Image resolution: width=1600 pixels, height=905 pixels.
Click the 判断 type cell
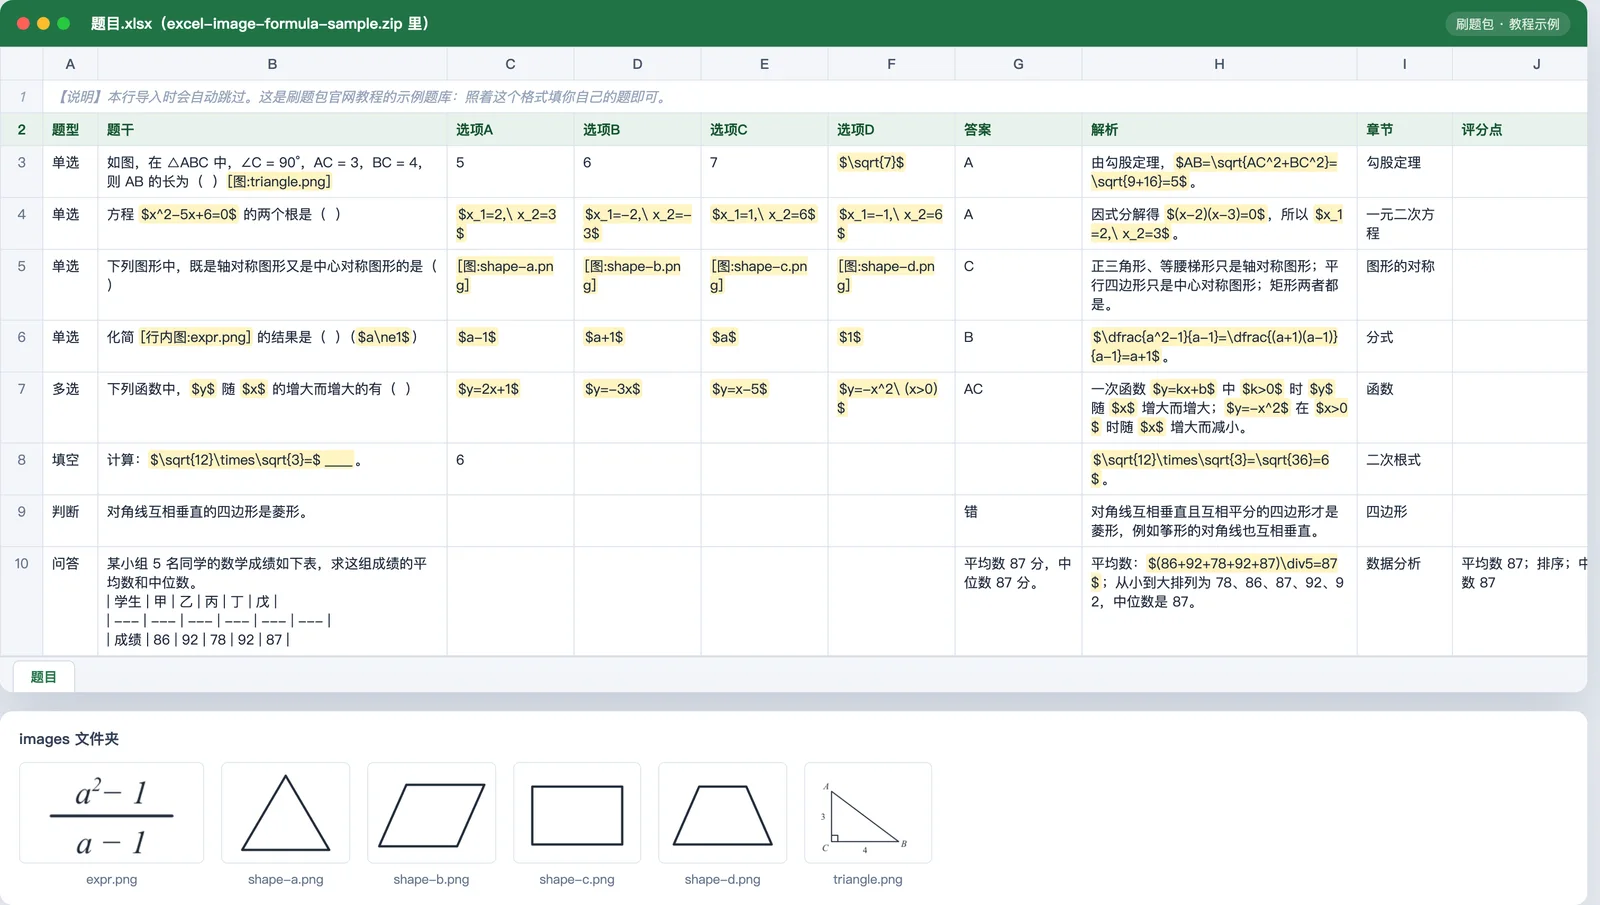[x=70, y=521]
